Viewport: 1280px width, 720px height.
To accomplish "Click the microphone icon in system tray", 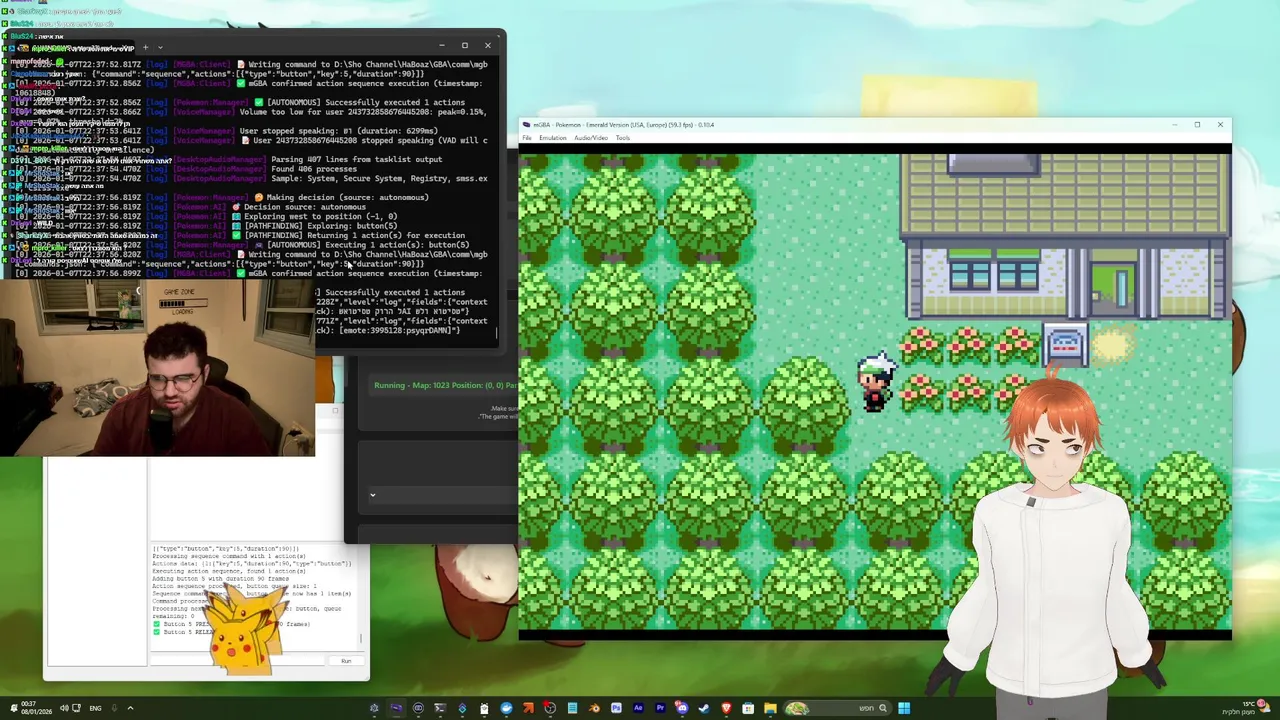I will (114, 708).
